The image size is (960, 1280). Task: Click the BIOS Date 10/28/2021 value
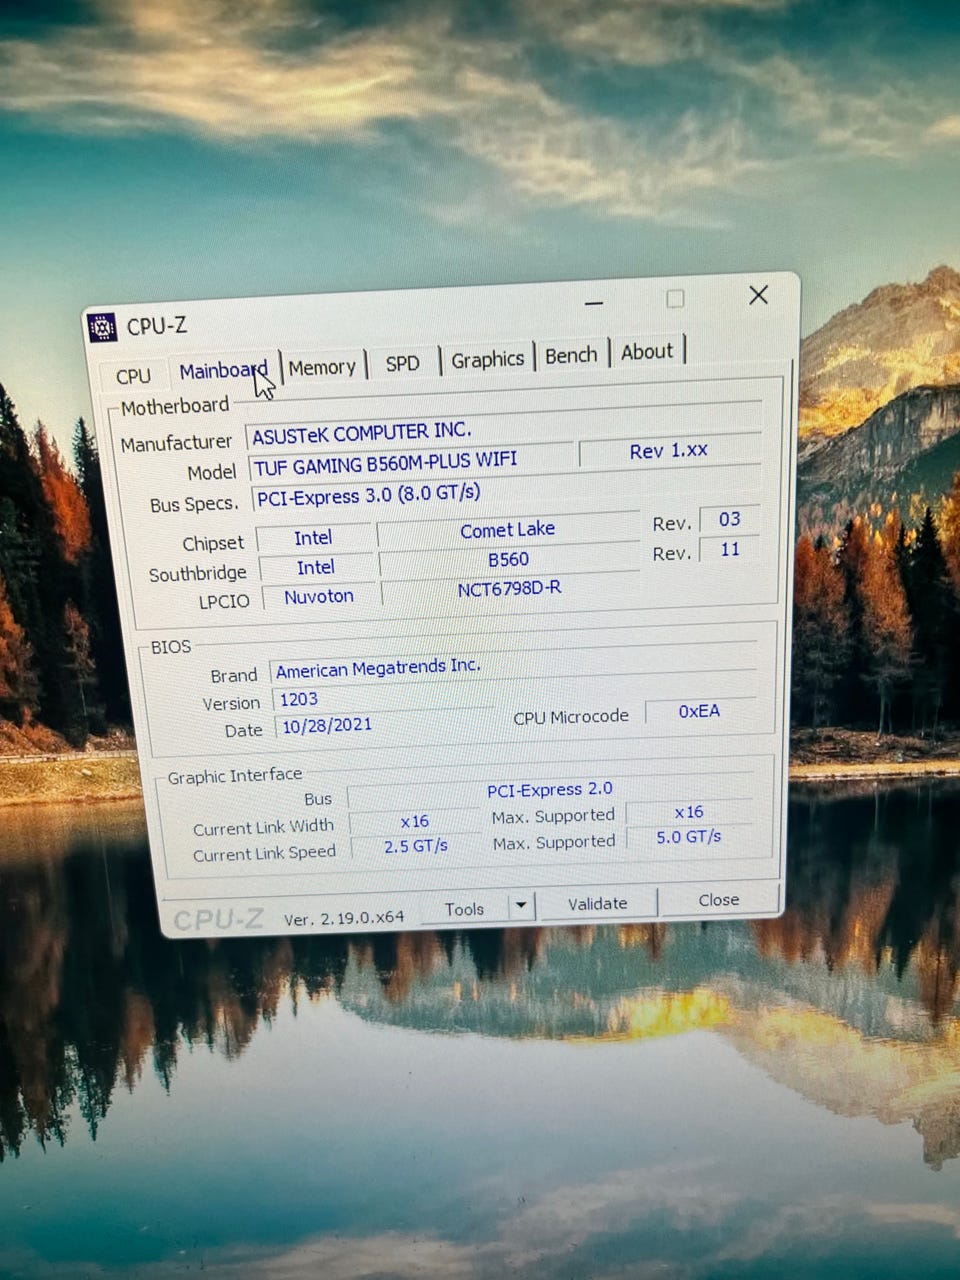coord(384,724)
